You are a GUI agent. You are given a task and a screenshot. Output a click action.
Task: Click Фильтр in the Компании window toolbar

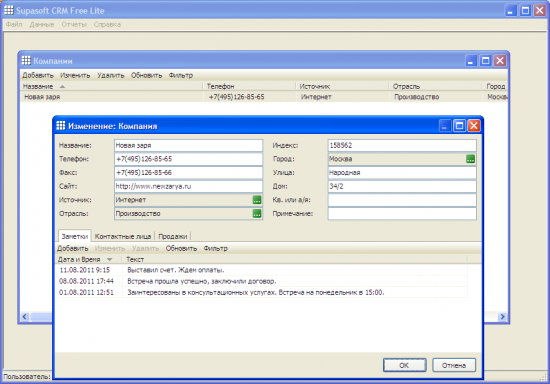pyautogui.click(x=181, y=75)
